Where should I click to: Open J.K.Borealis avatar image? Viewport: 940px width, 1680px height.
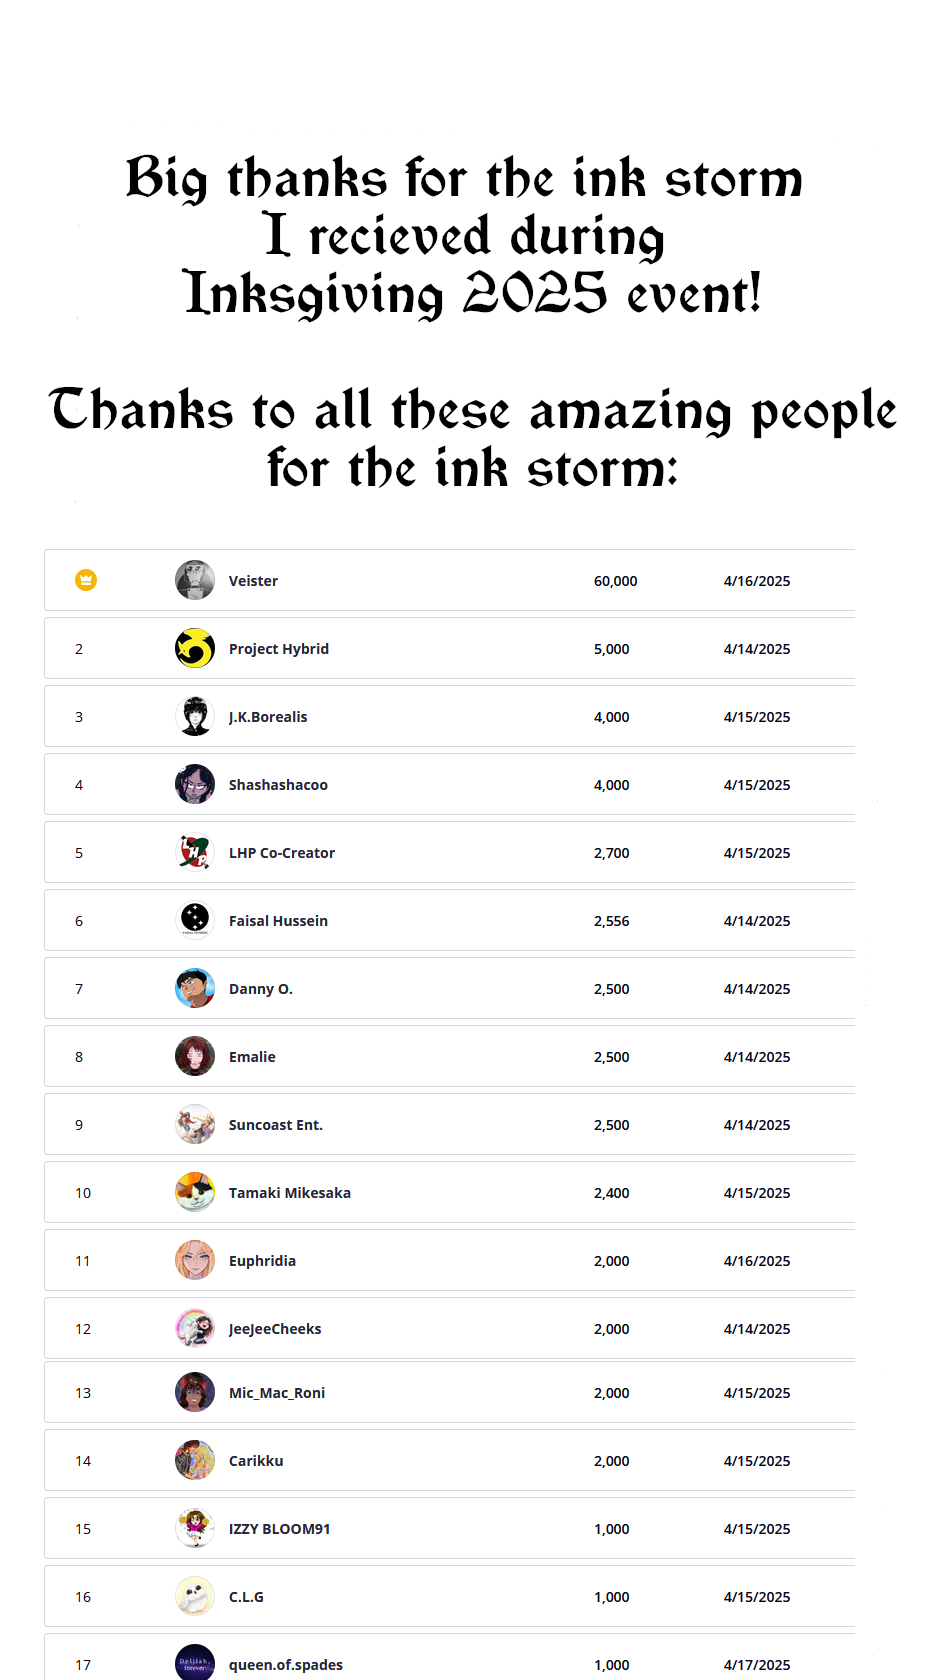pyautogui.click(x=195, y=716)
